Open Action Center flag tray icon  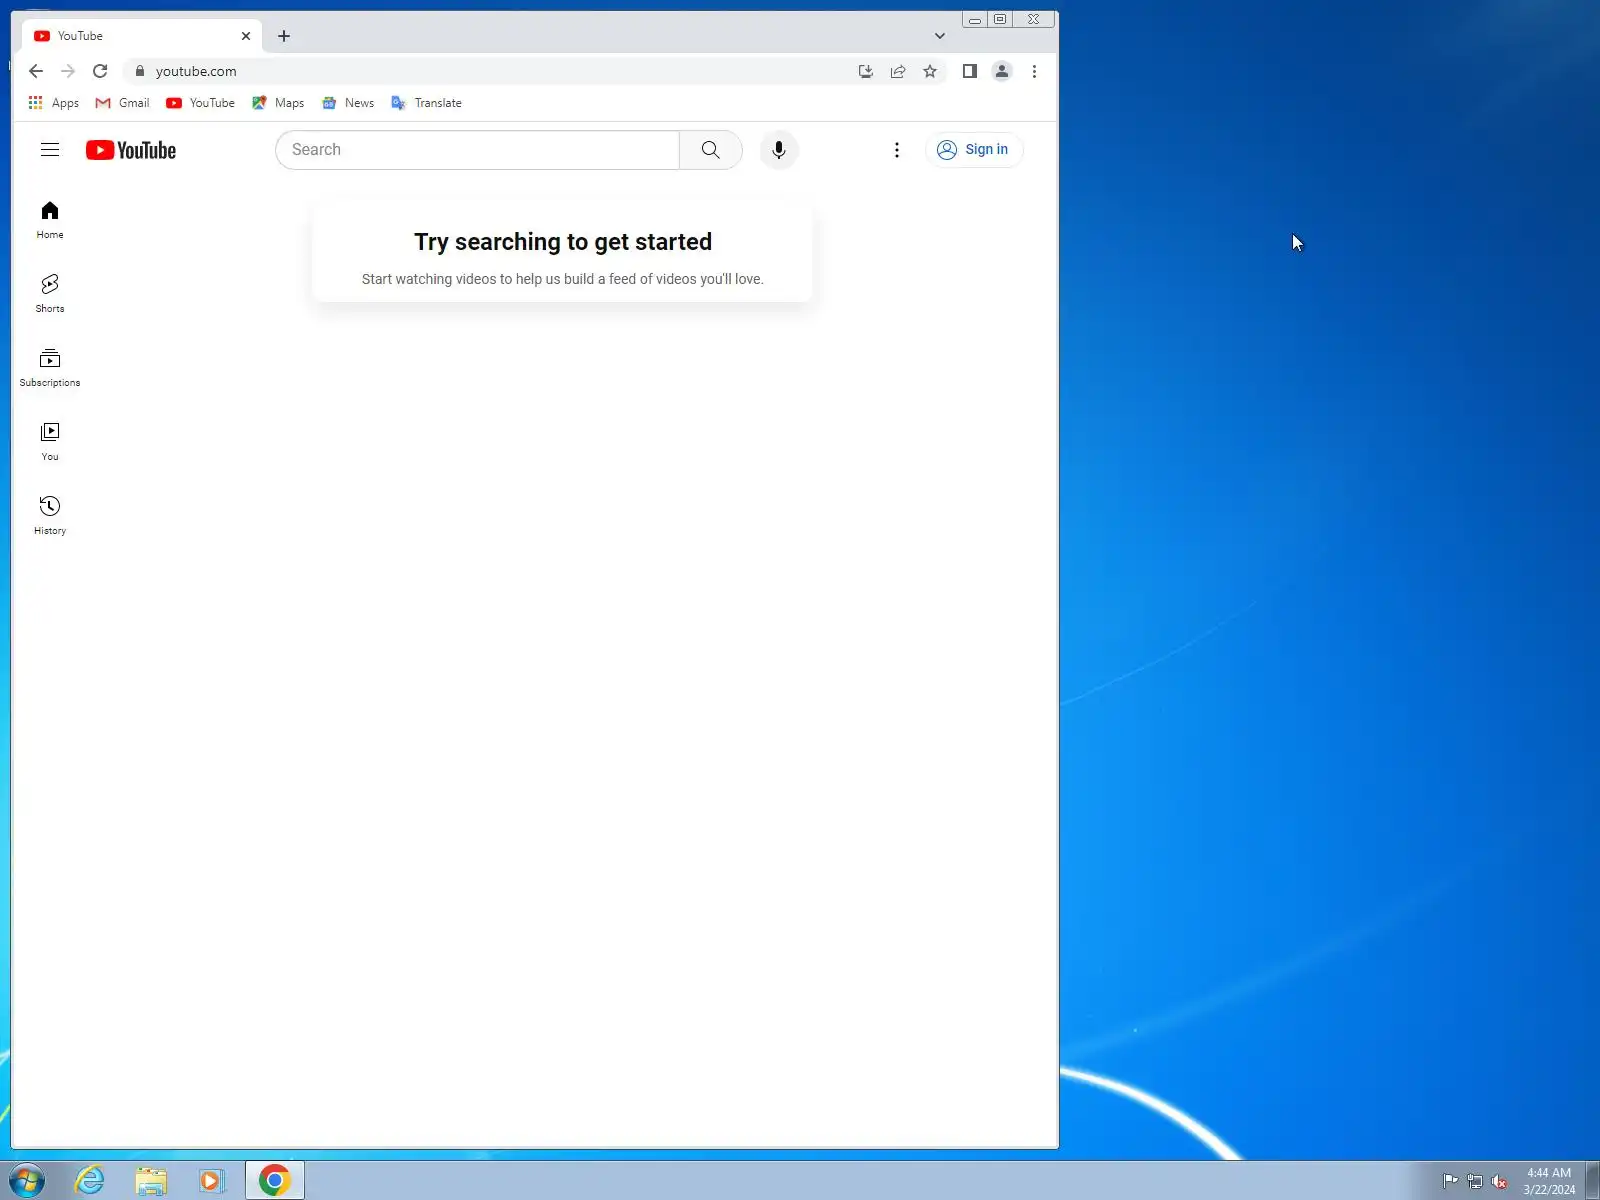click(x=1450, y=1181)
